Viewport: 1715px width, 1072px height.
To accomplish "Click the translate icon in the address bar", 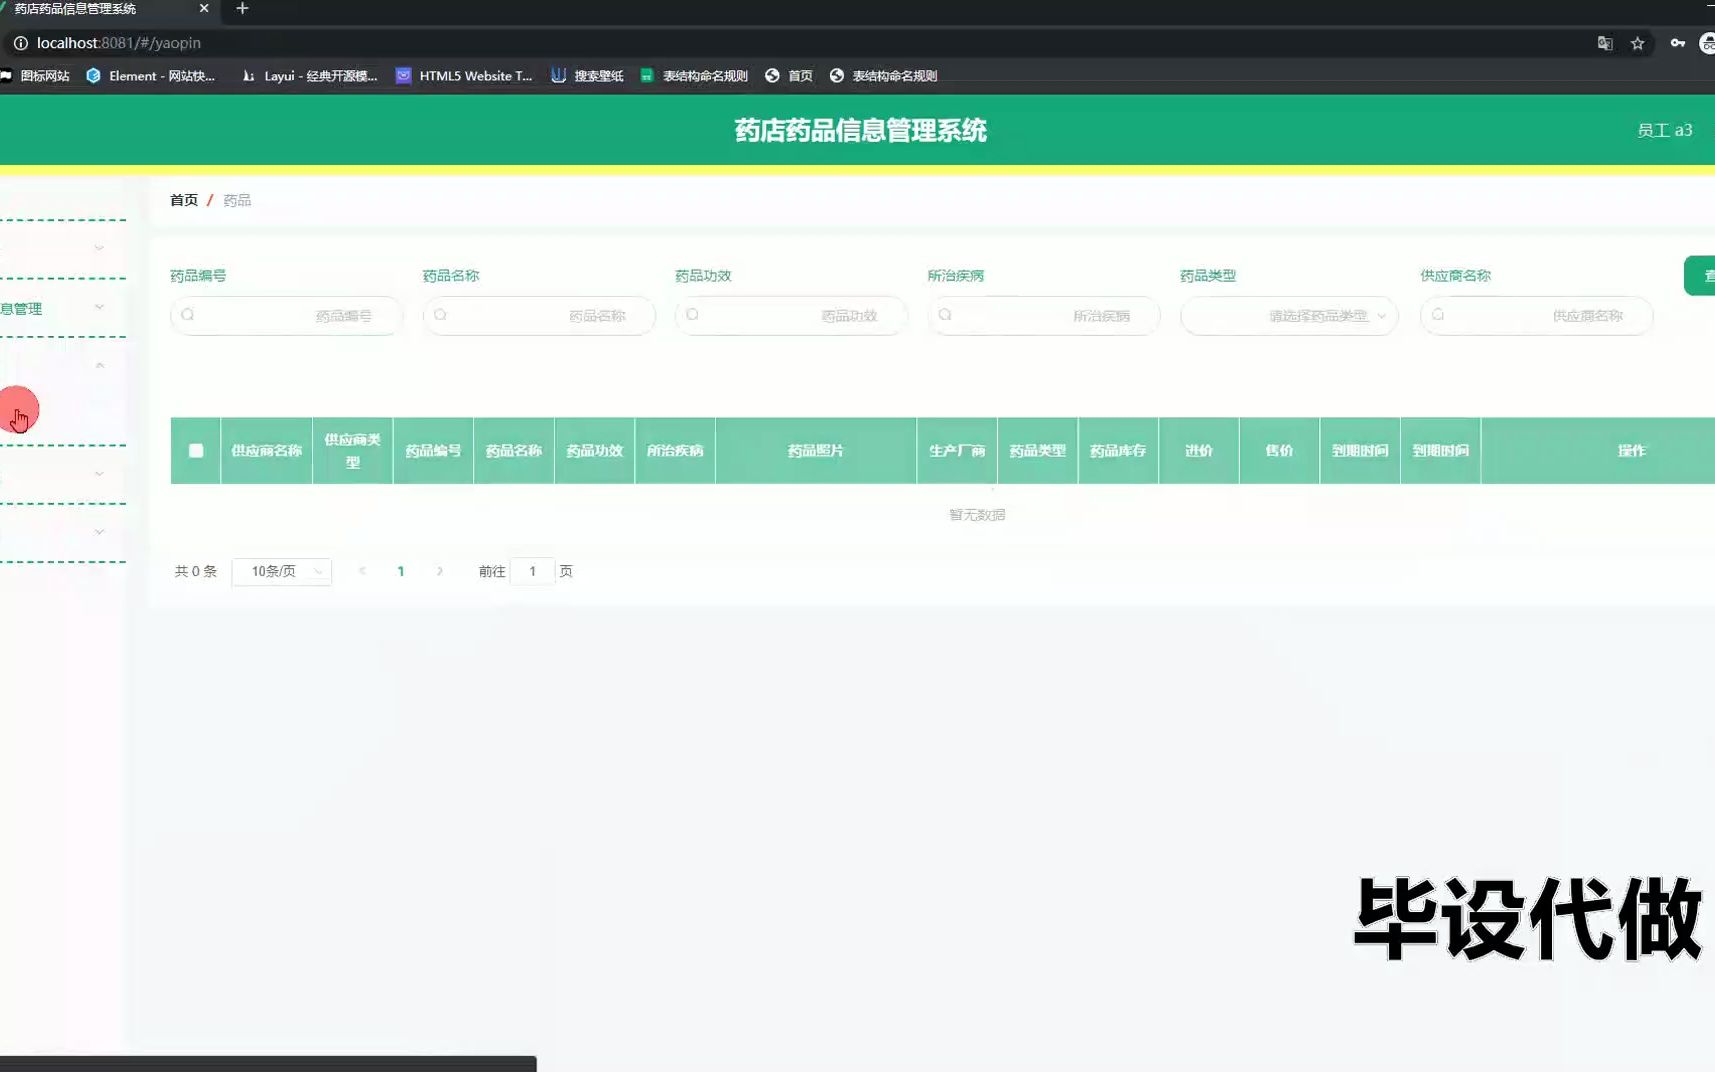I will pos(1605,43).
